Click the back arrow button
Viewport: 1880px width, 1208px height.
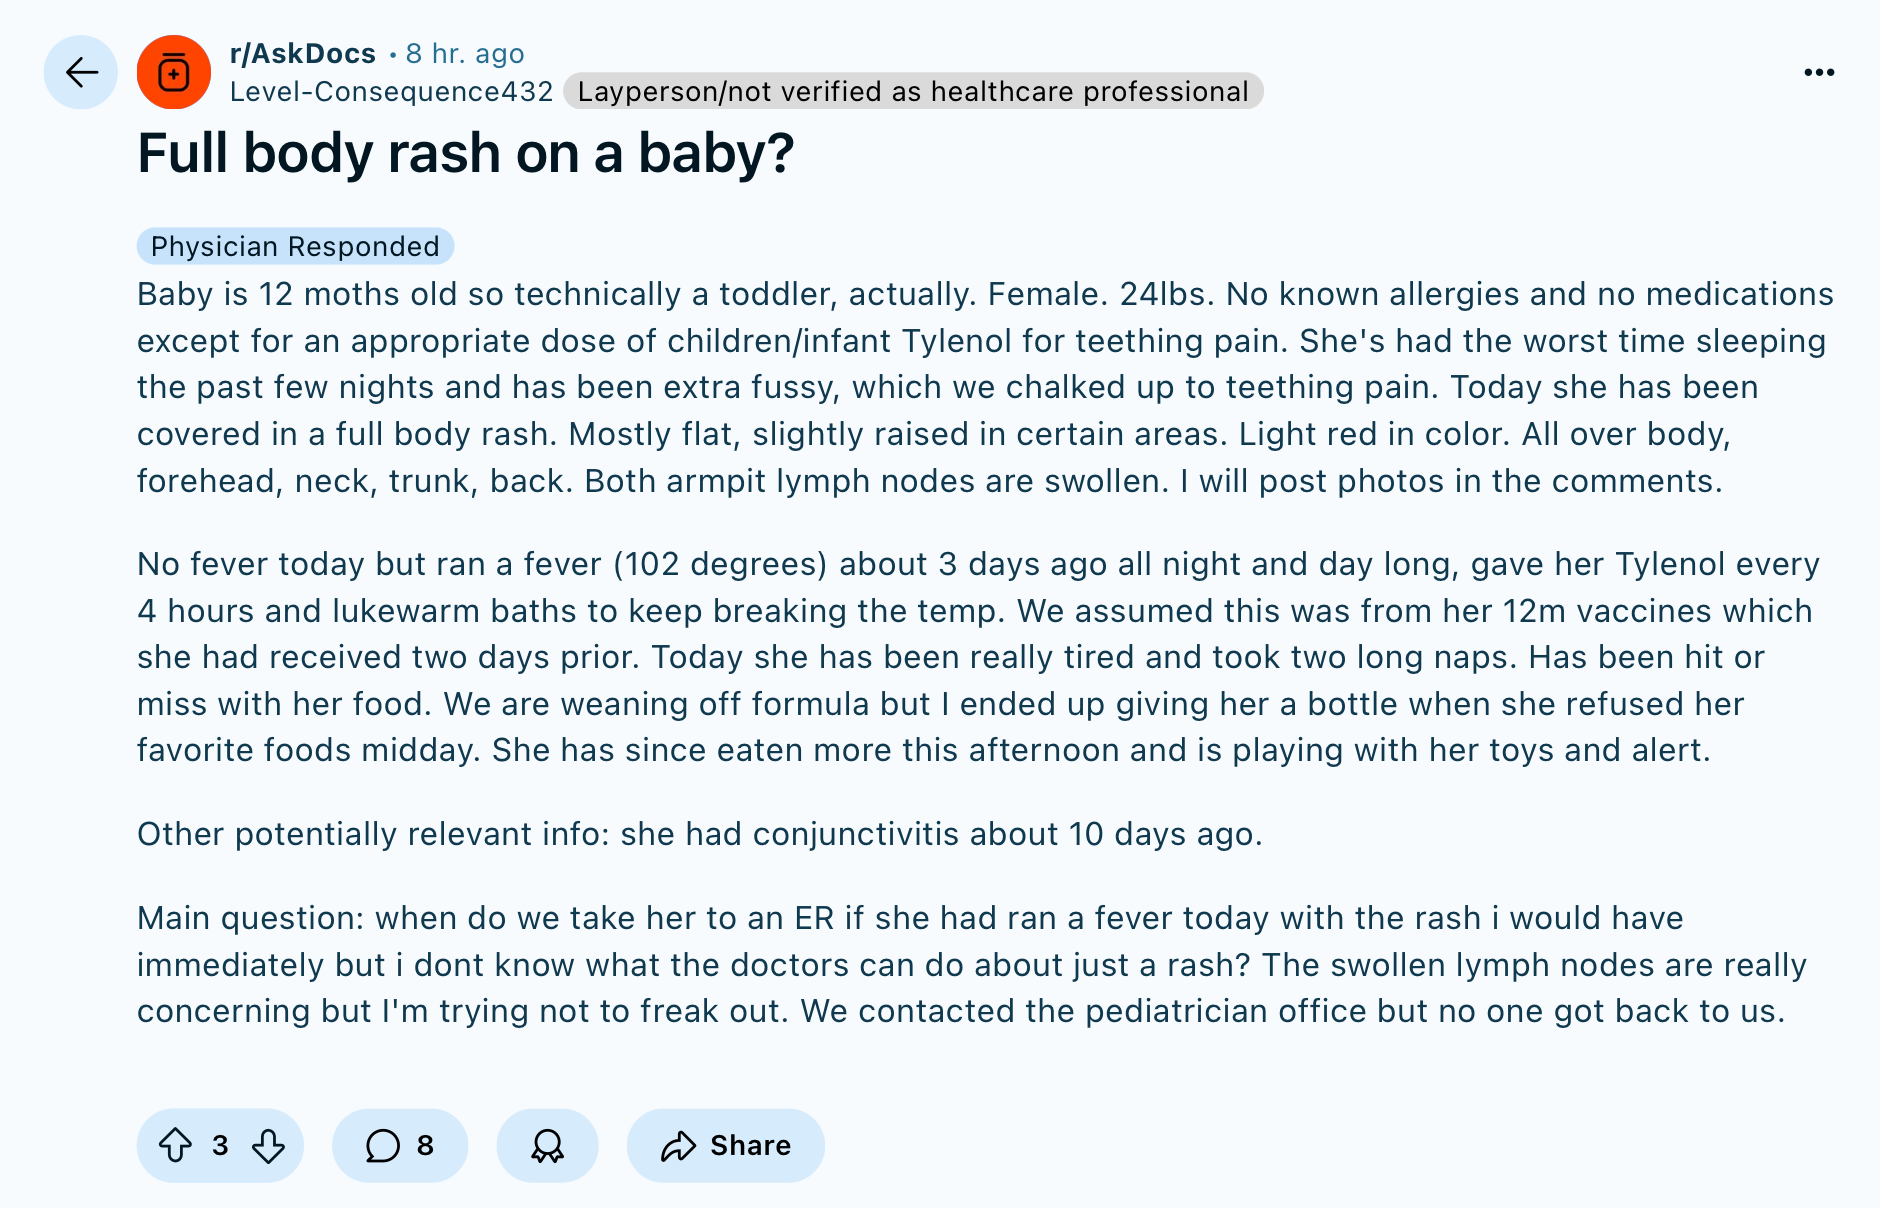coord(81,72)
